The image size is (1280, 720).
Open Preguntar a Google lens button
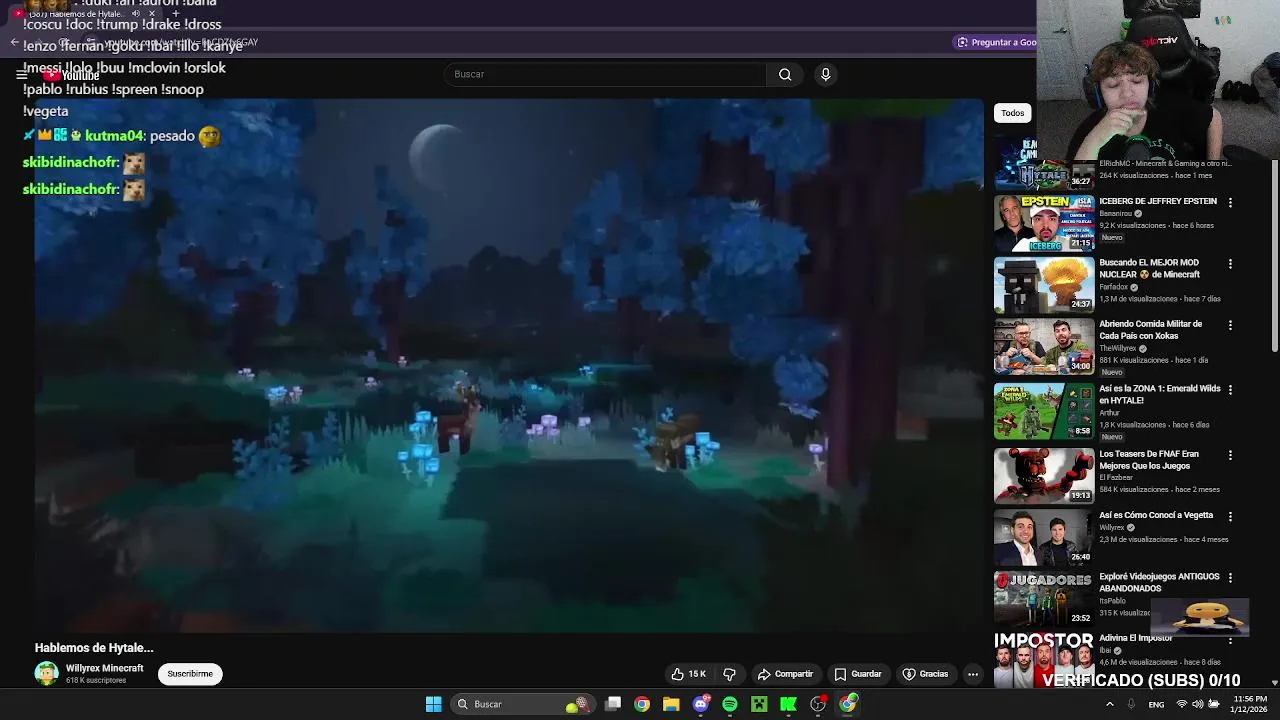point(995,42)
